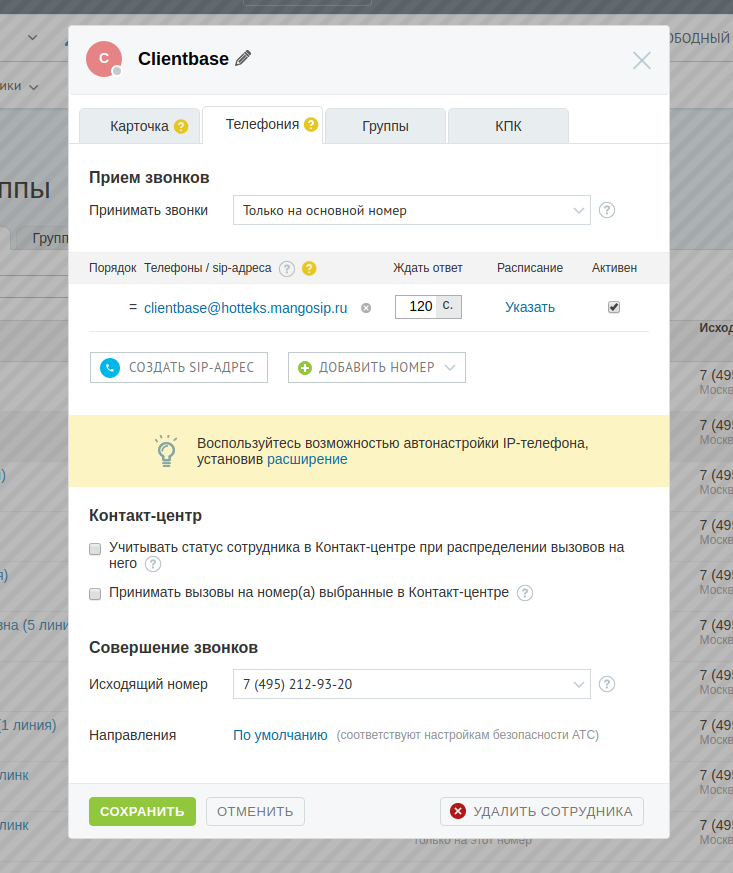The image size is (733, 873).
Task: Enable Учитывать статус сотрудника в Контакт-центре checkbox
Action: click(x=95, y=548)
